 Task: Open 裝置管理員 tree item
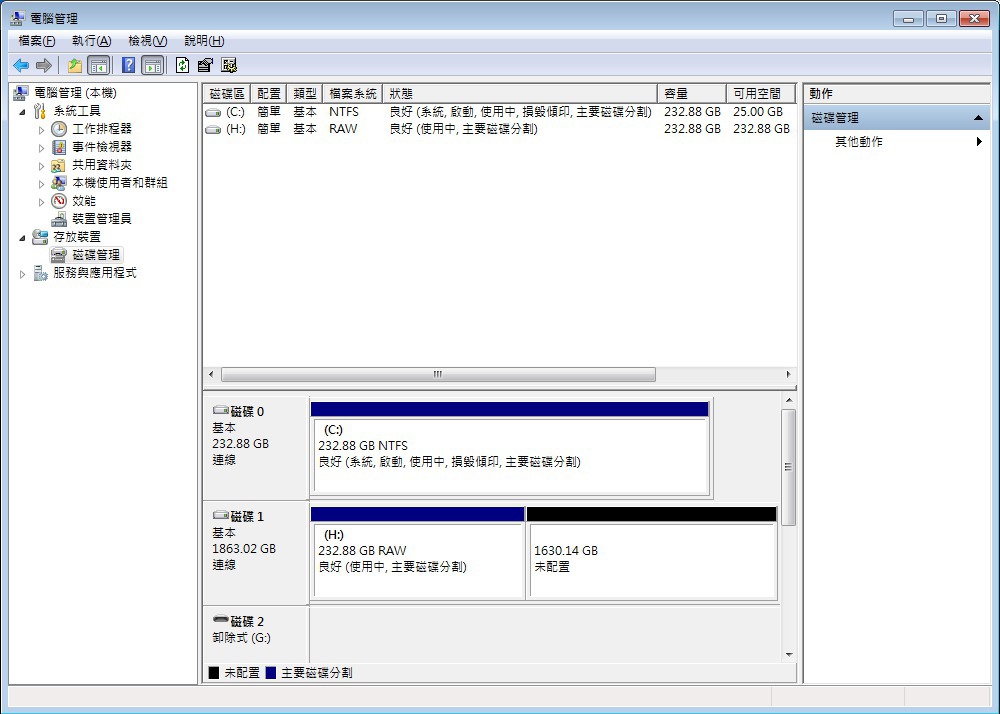pos(102,219)
